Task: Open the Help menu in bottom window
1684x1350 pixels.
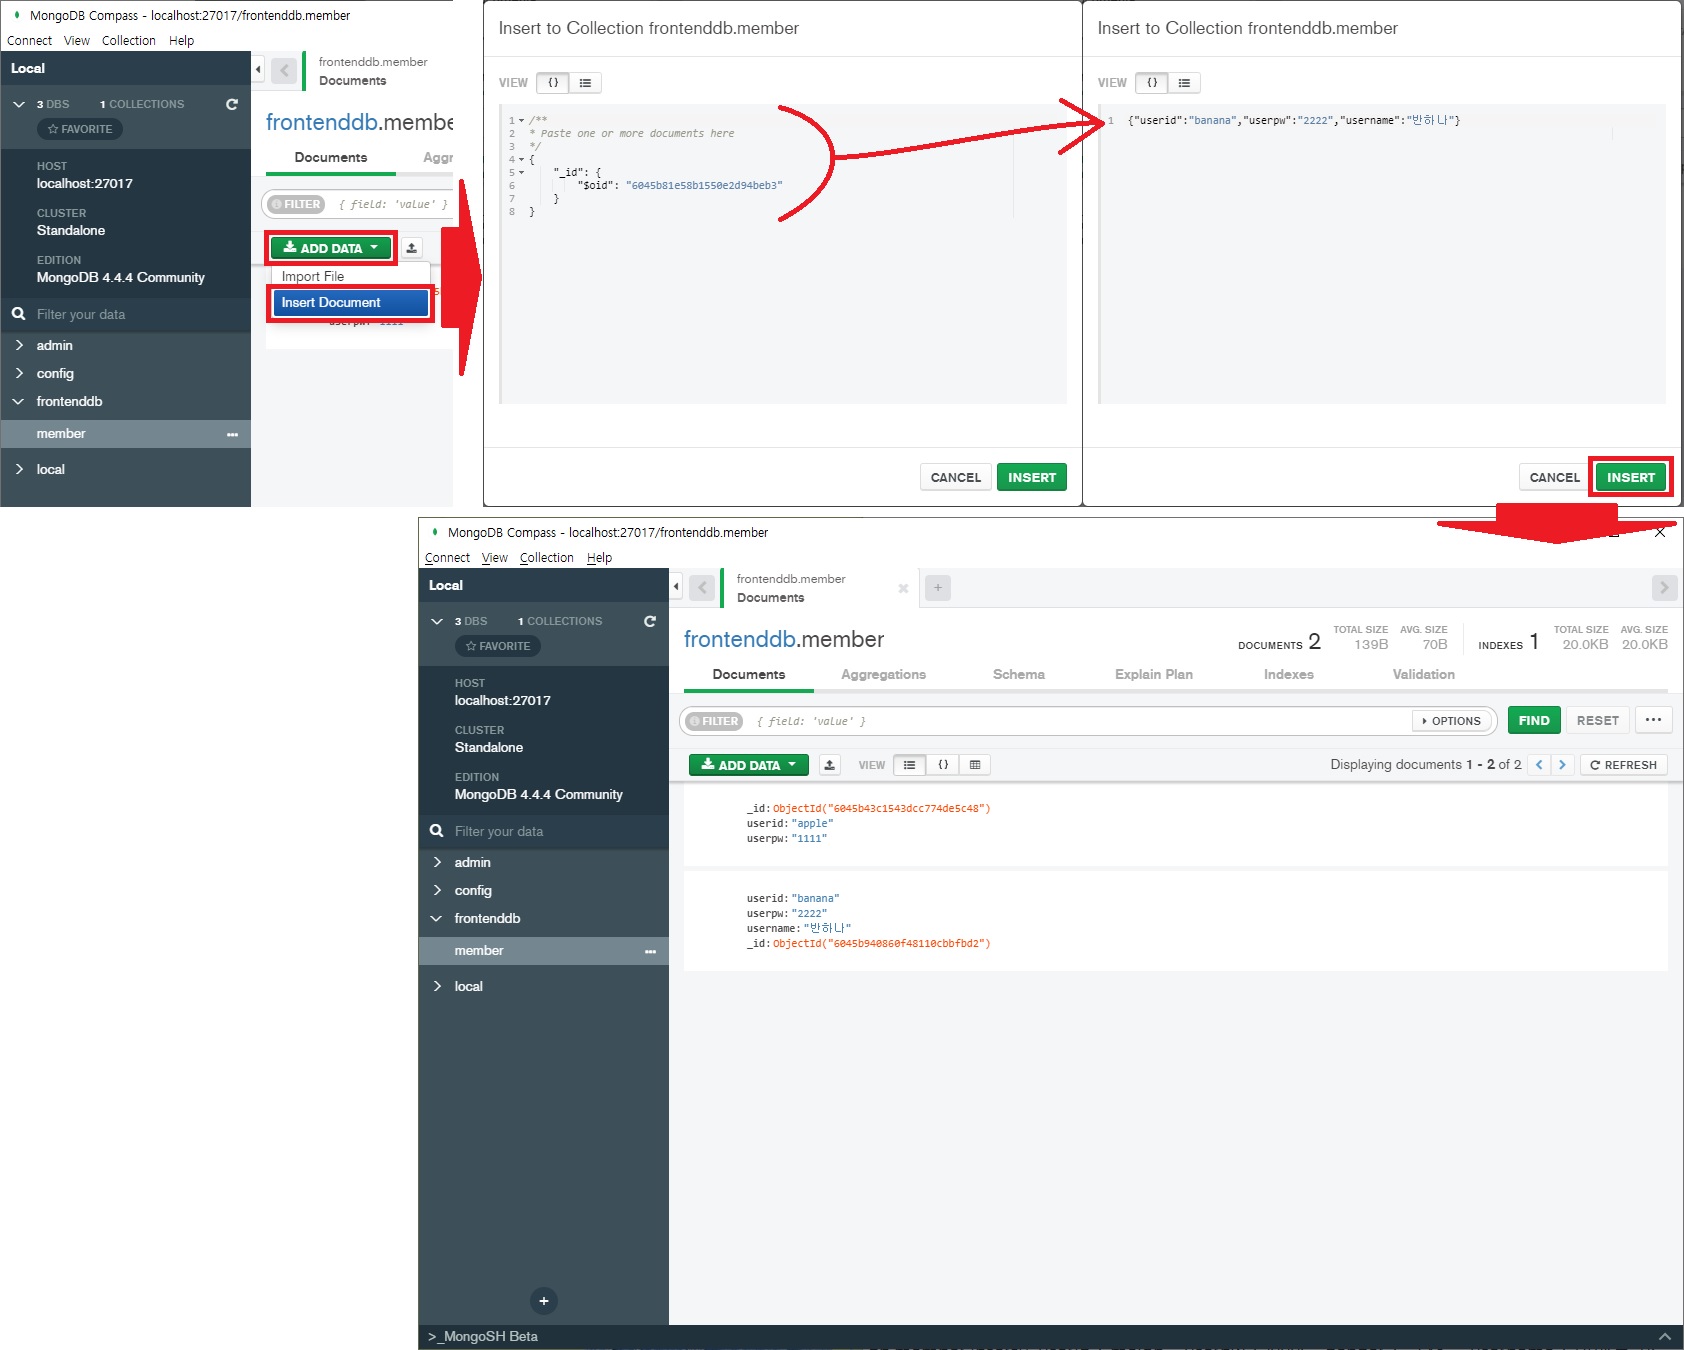Action: pos(599,558)
